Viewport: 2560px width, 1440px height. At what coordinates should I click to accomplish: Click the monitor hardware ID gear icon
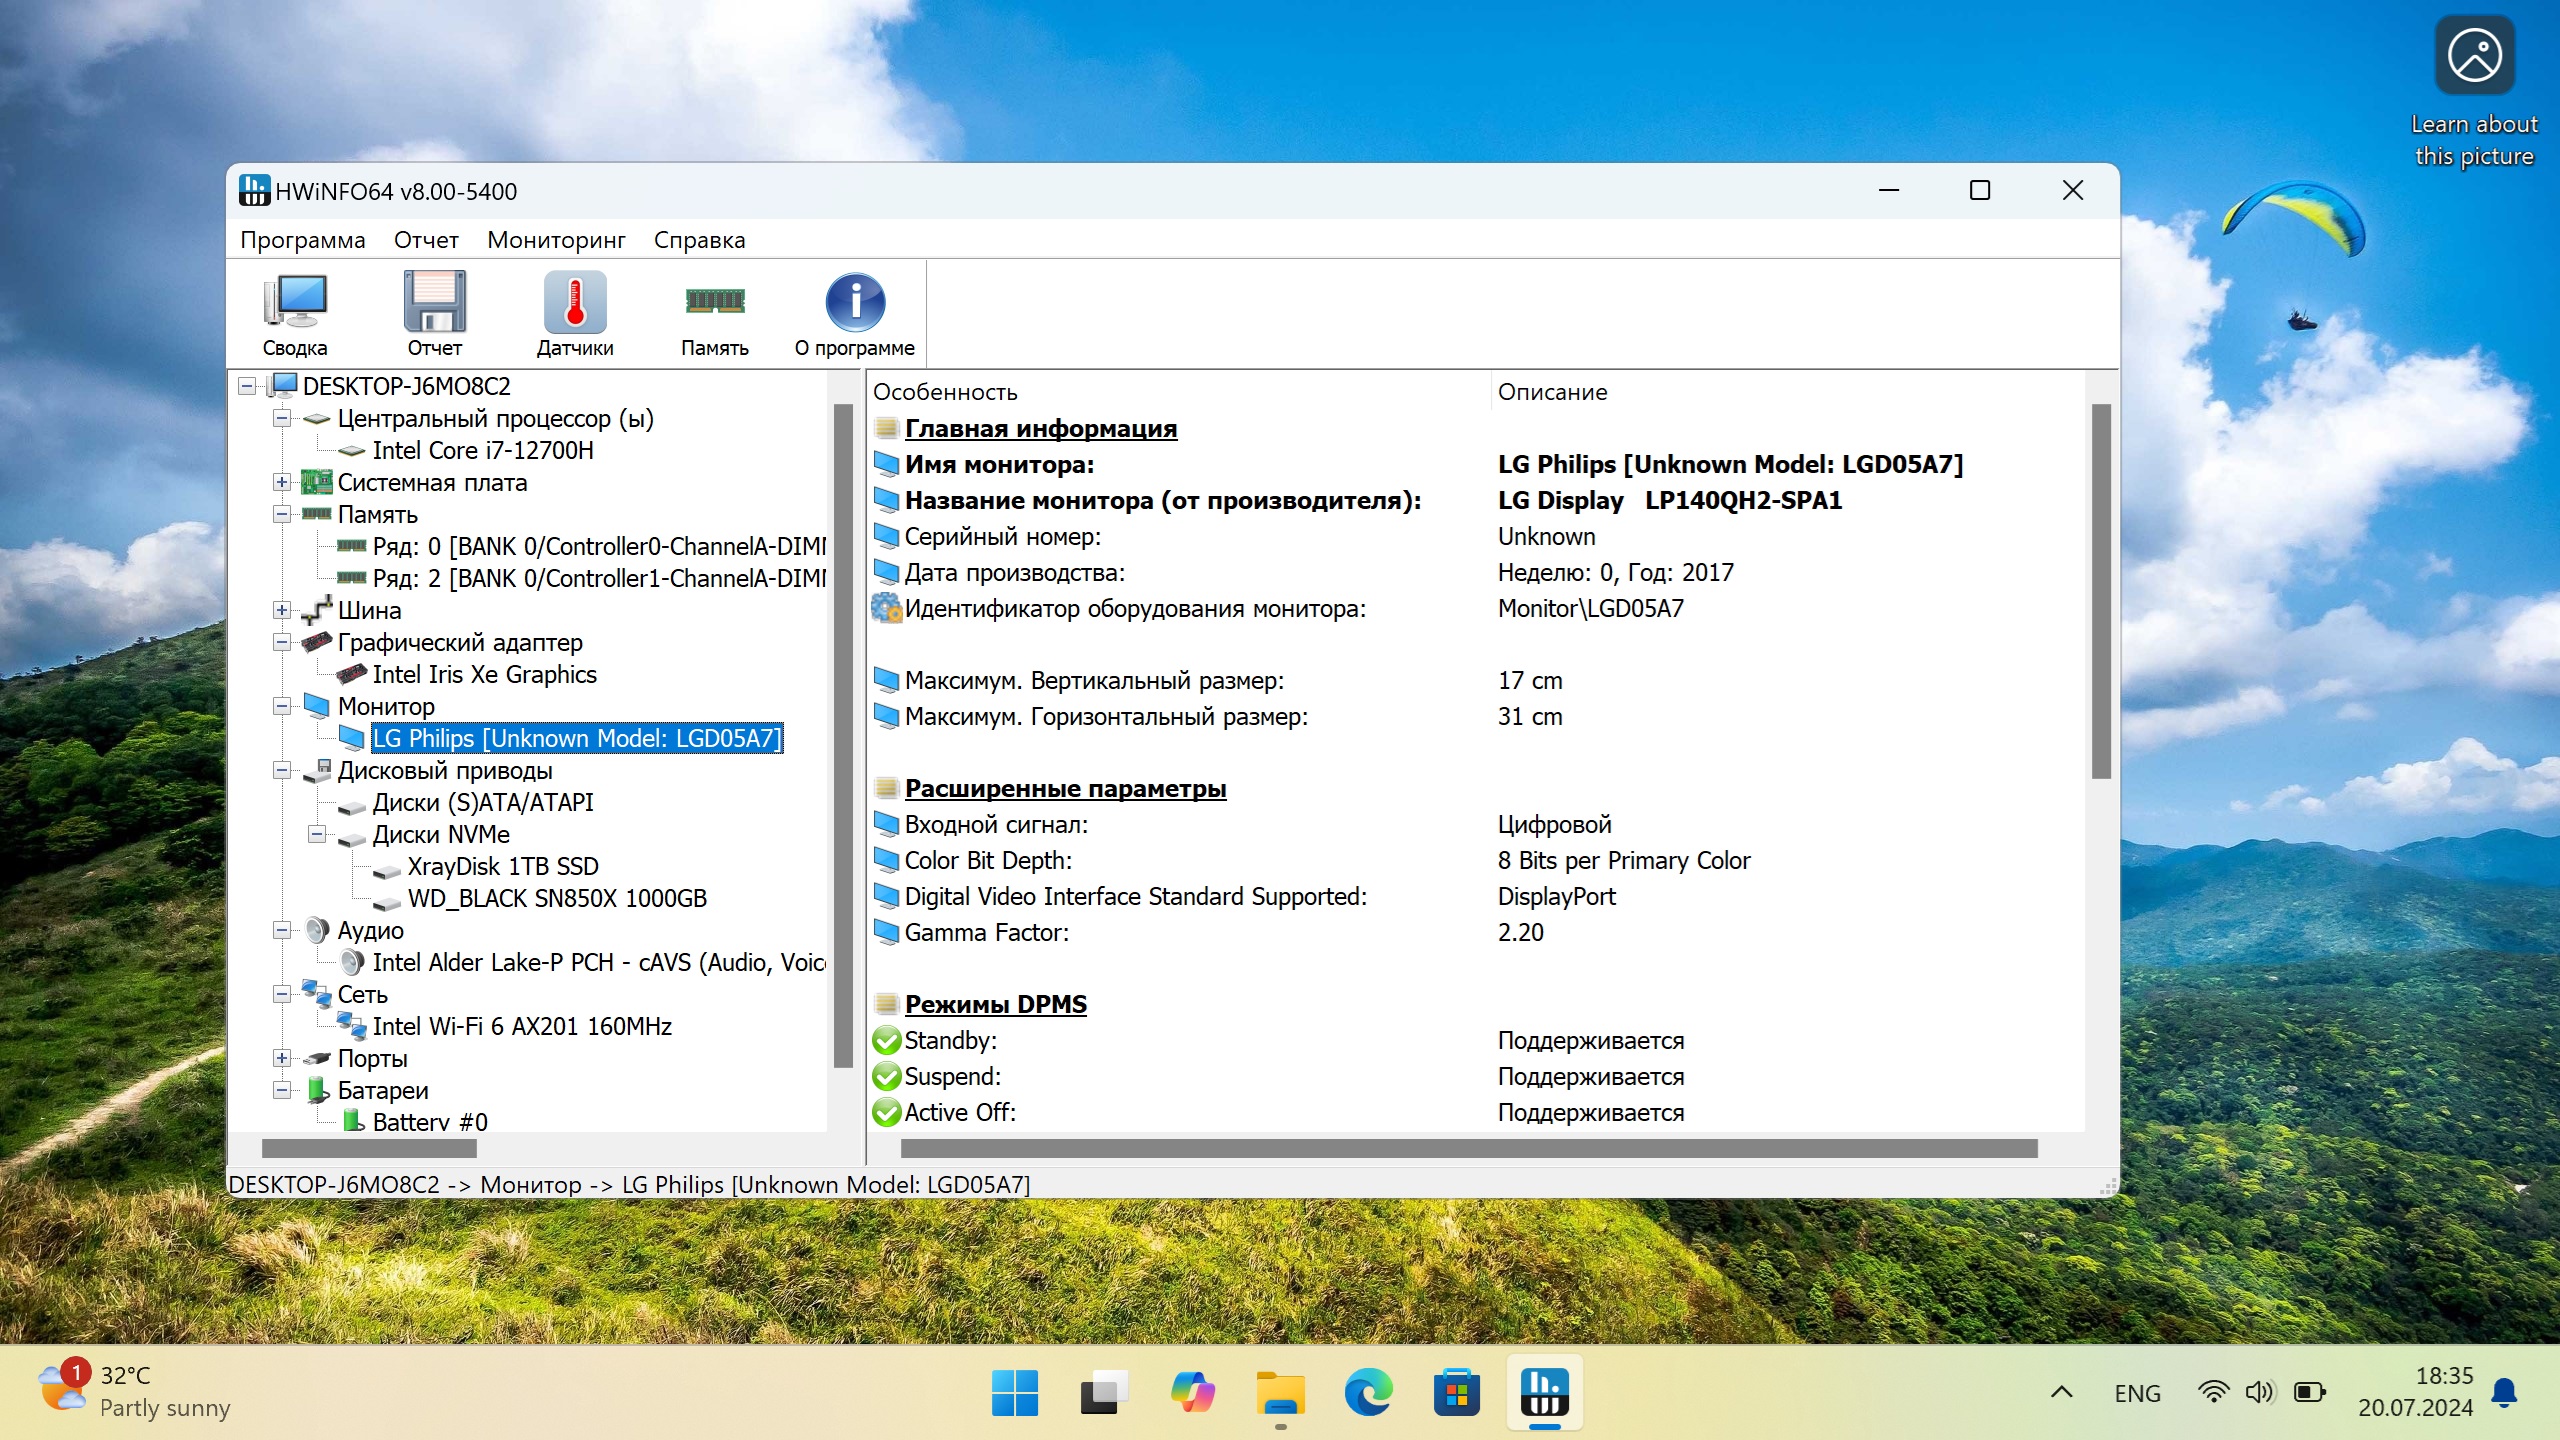[x=886, y=608]
